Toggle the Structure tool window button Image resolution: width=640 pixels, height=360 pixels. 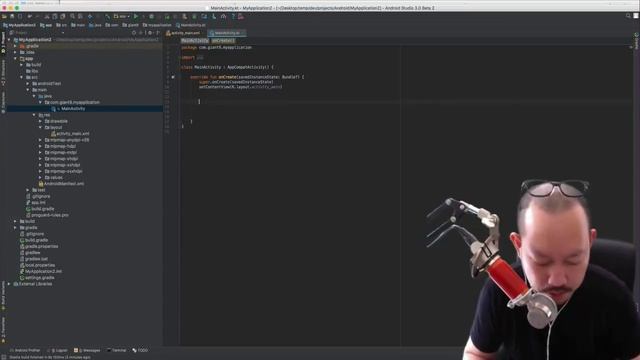(3, 73)
